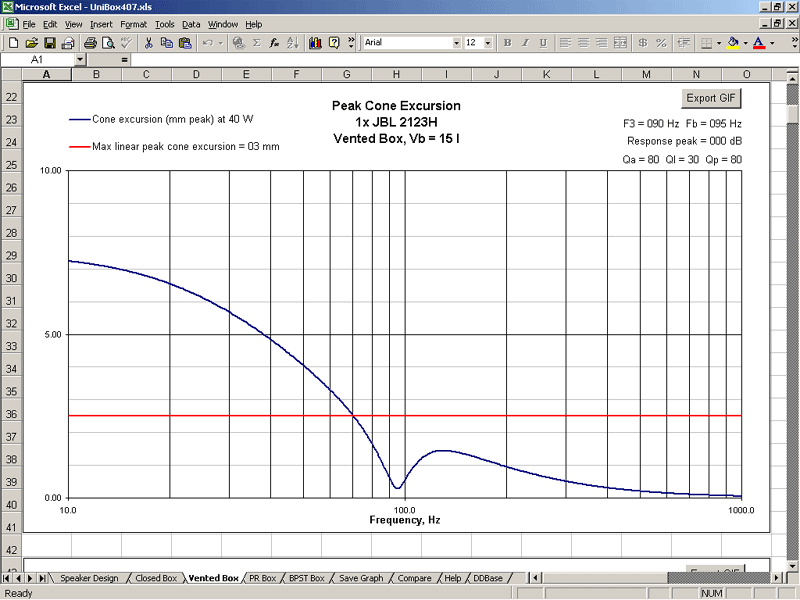800x600 pixels.
Task: Toggle Underline formatting
Action: pos(543,43)
